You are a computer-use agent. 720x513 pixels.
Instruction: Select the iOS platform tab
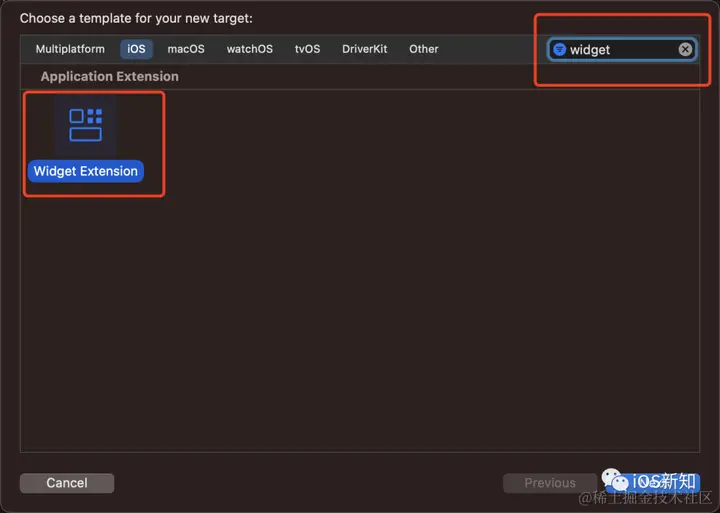tap(136, 49)
